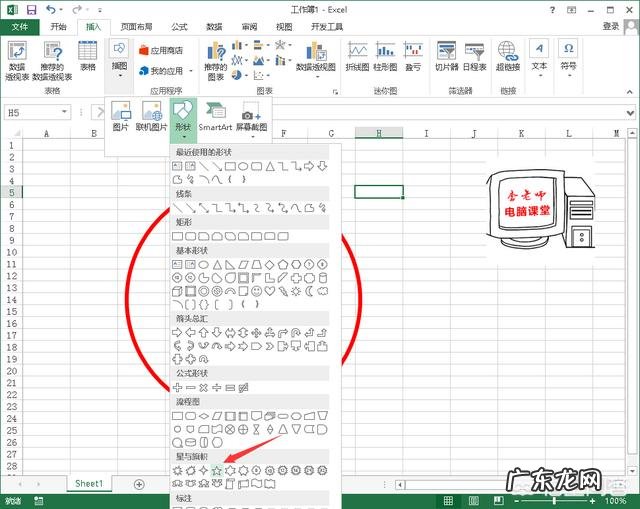Open the App Store add-in

(x=161, y=51)
